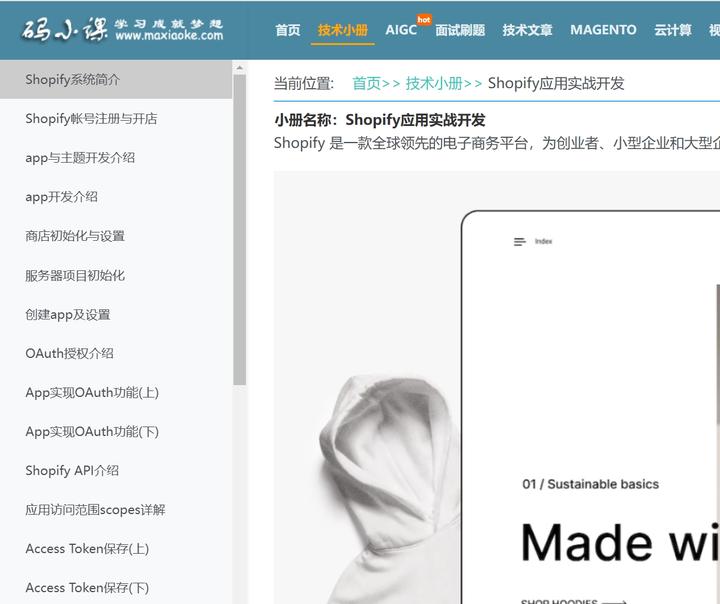Click the www.maxiaoke.com URL text

point(169,35)
